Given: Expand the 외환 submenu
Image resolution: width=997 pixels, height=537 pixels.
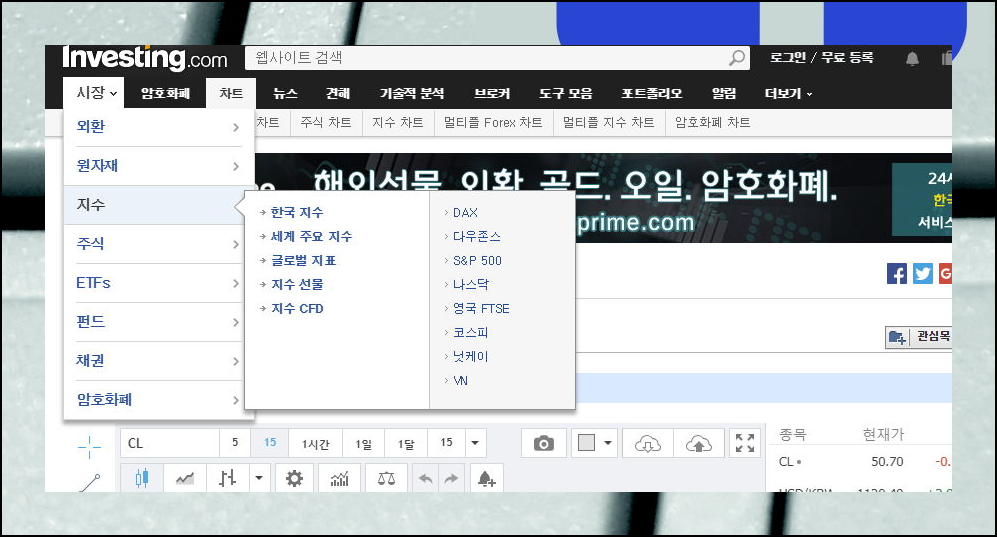Looking at the screenshot, I should pos(159,127).
